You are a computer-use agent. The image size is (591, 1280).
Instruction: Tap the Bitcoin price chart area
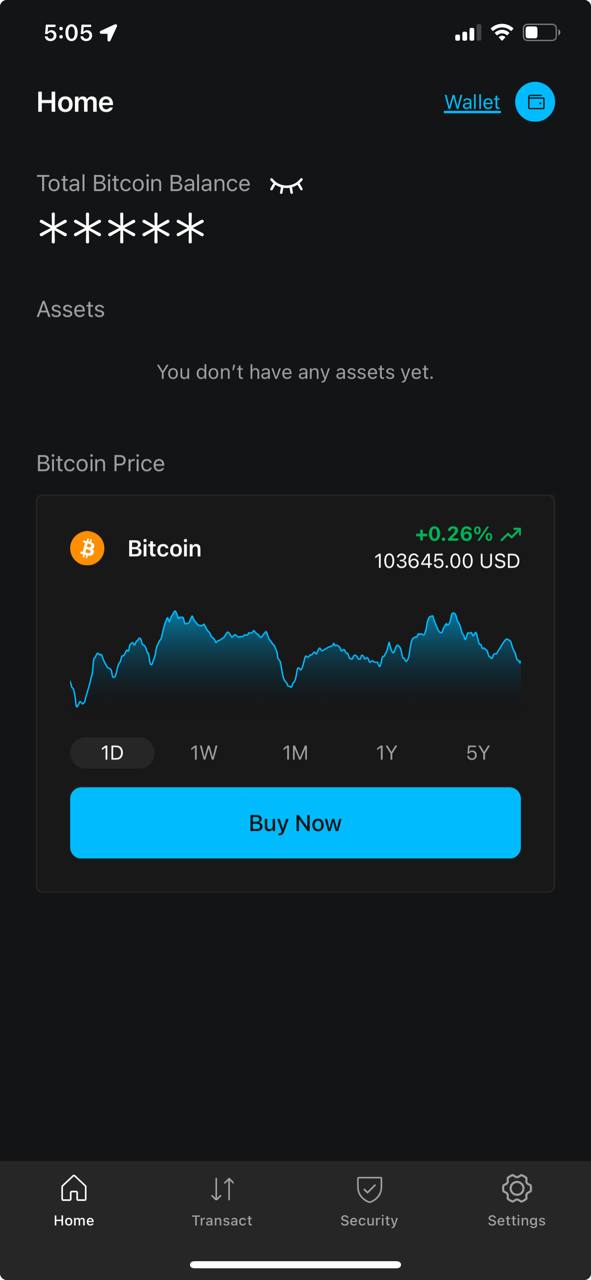coord(295,660)
